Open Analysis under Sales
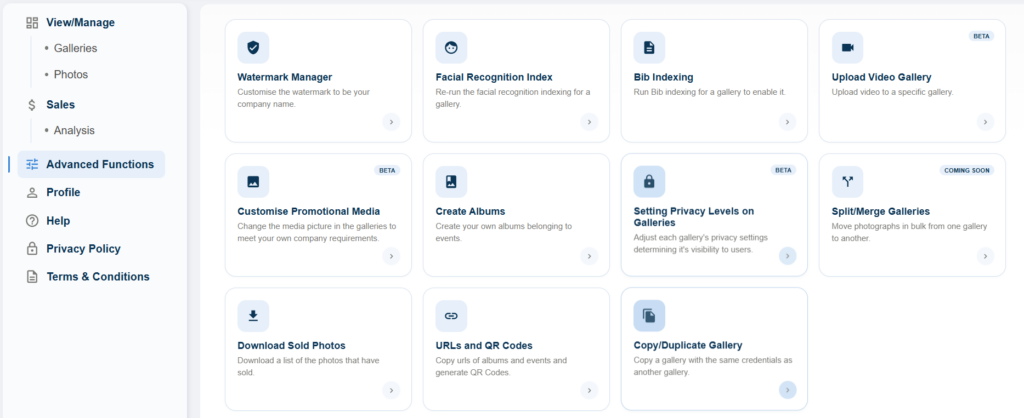 74,131
